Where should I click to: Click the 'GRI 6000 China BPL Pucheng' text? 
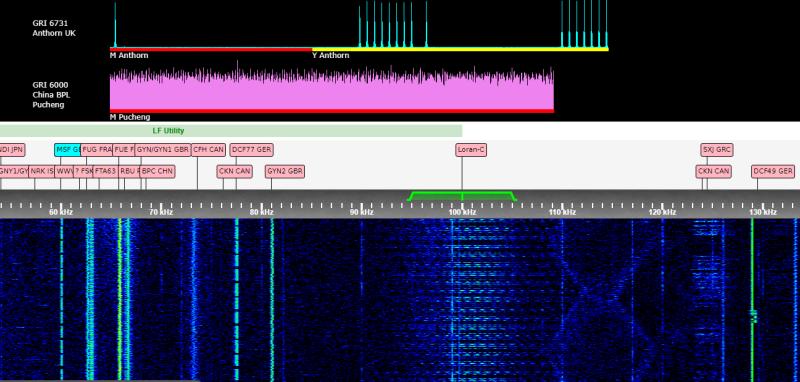pos(51,94)
